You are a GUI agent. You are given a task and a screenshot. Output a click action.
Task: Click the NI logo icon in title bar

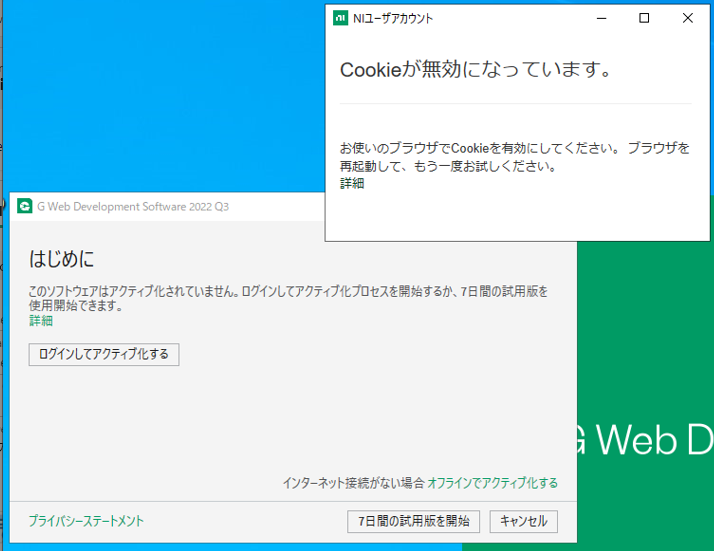340,18
